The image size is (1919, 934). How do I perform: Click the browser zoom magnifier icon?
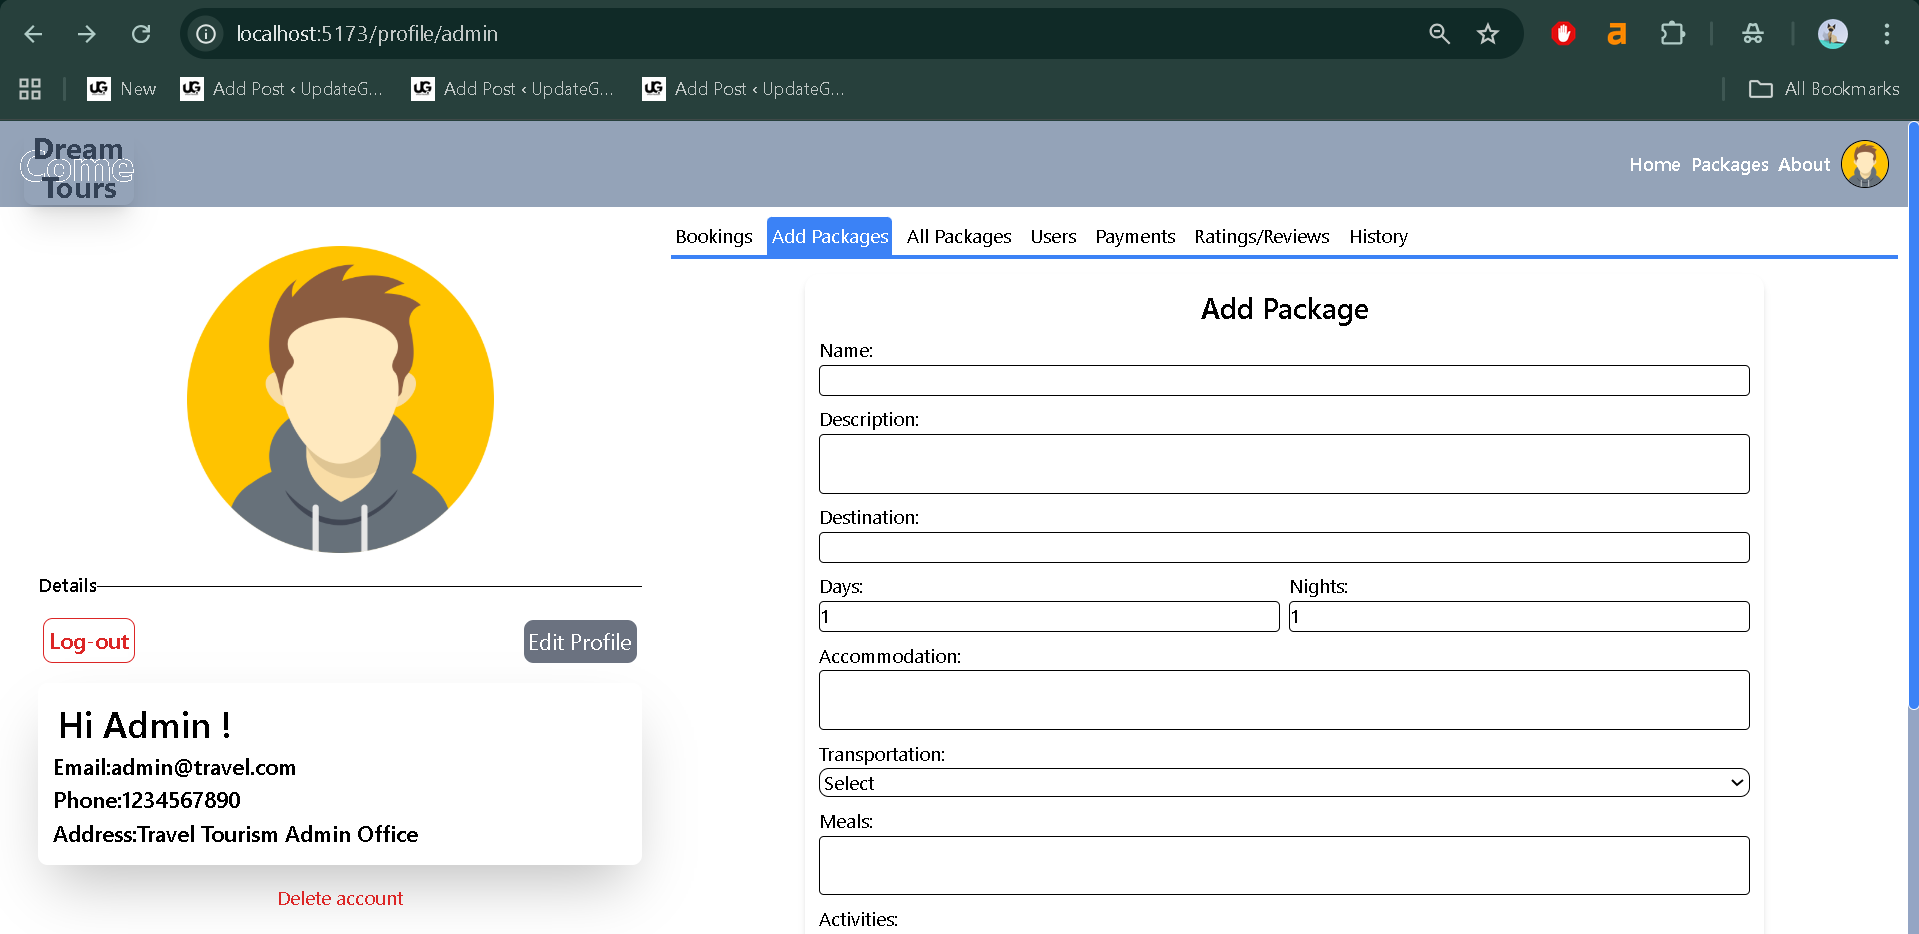[x=1439, y=34]
